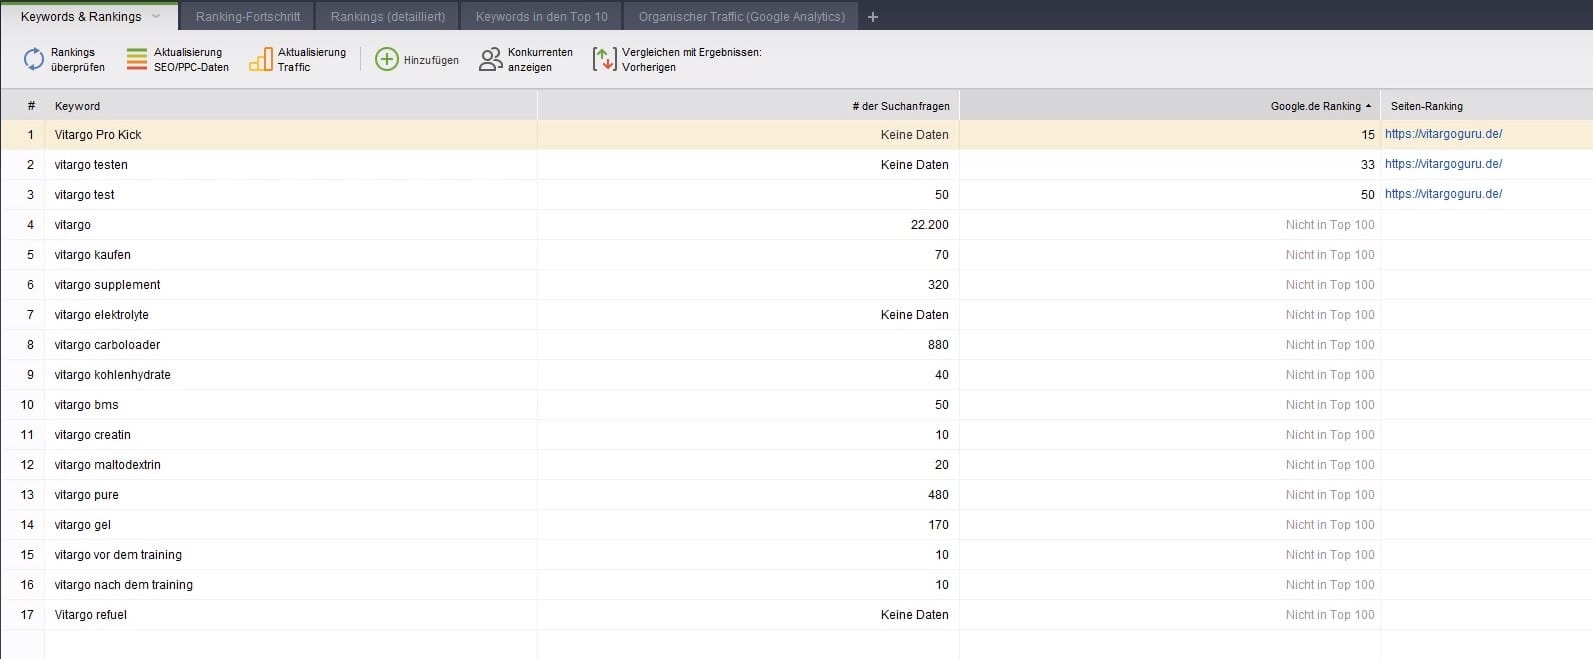Click row number 9 in the # column

coord(30,375)
